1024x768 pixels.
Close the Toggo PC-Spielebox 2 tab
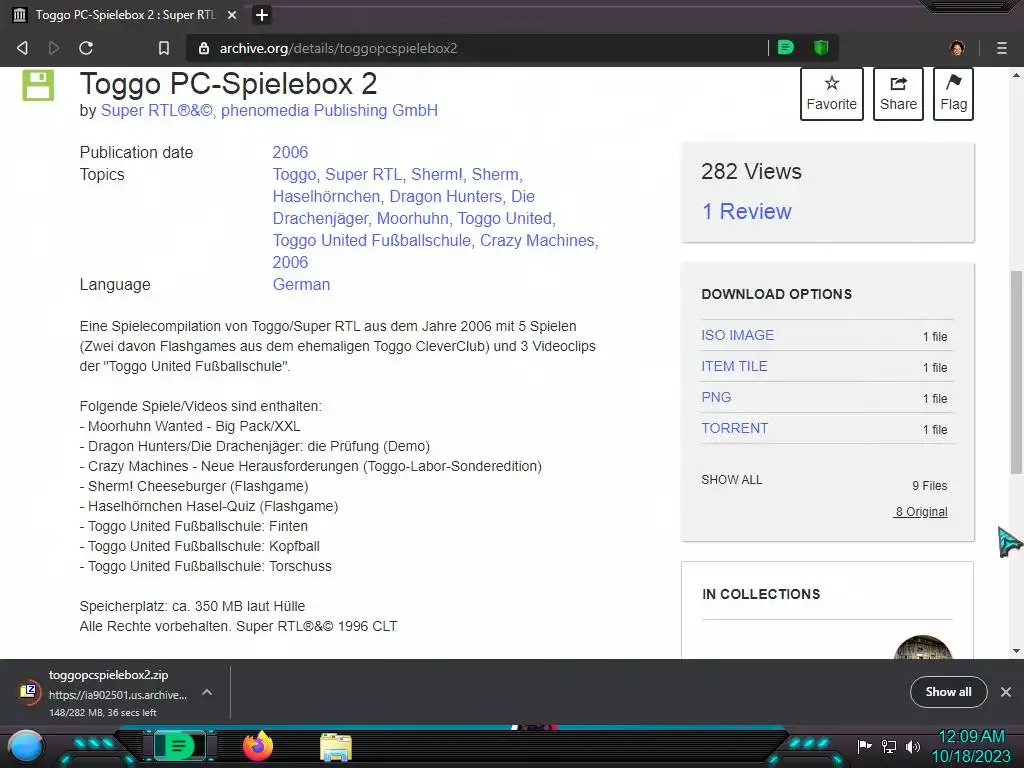232,14
